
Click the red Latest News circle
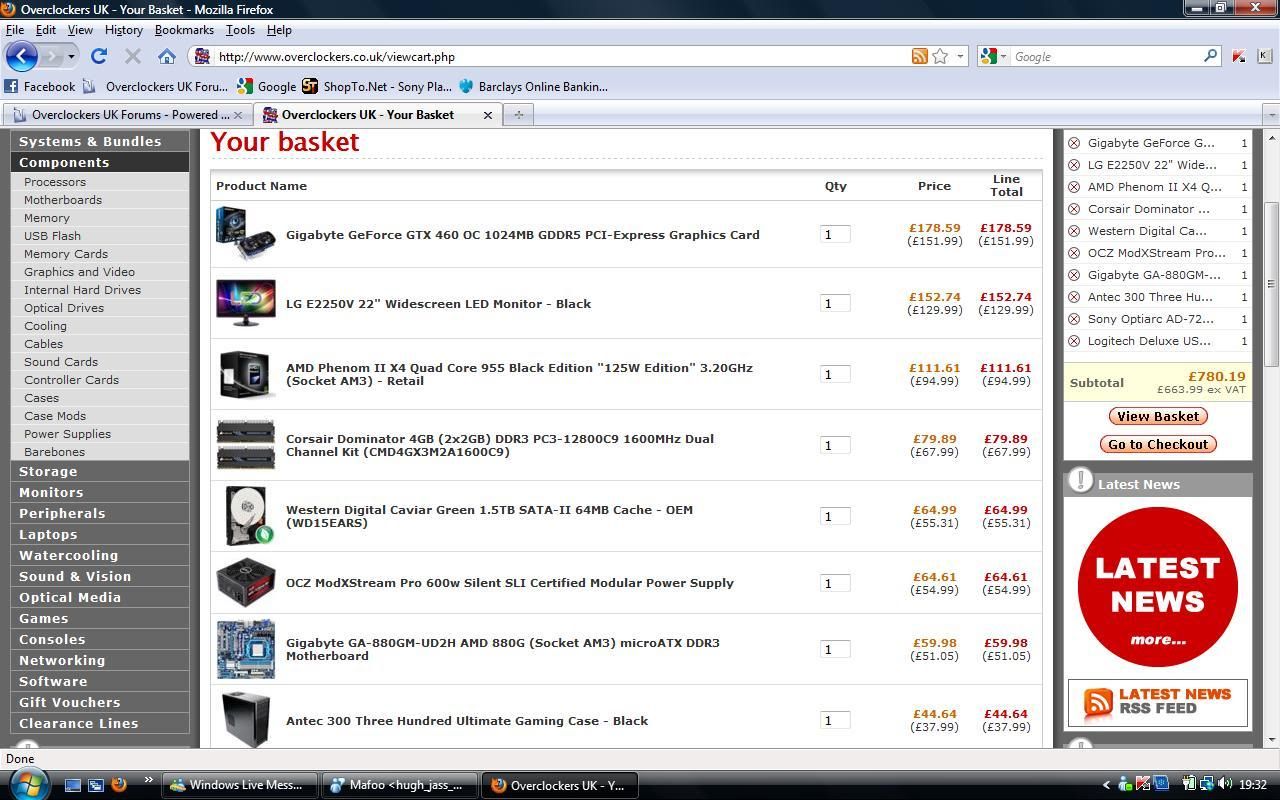point(1158,587)
